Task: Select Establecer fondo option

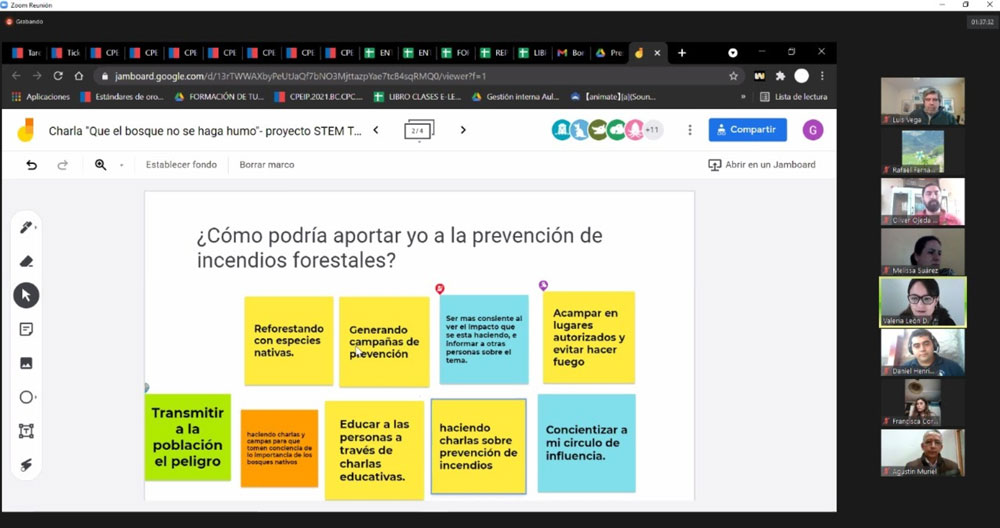Action: point(181,165)
